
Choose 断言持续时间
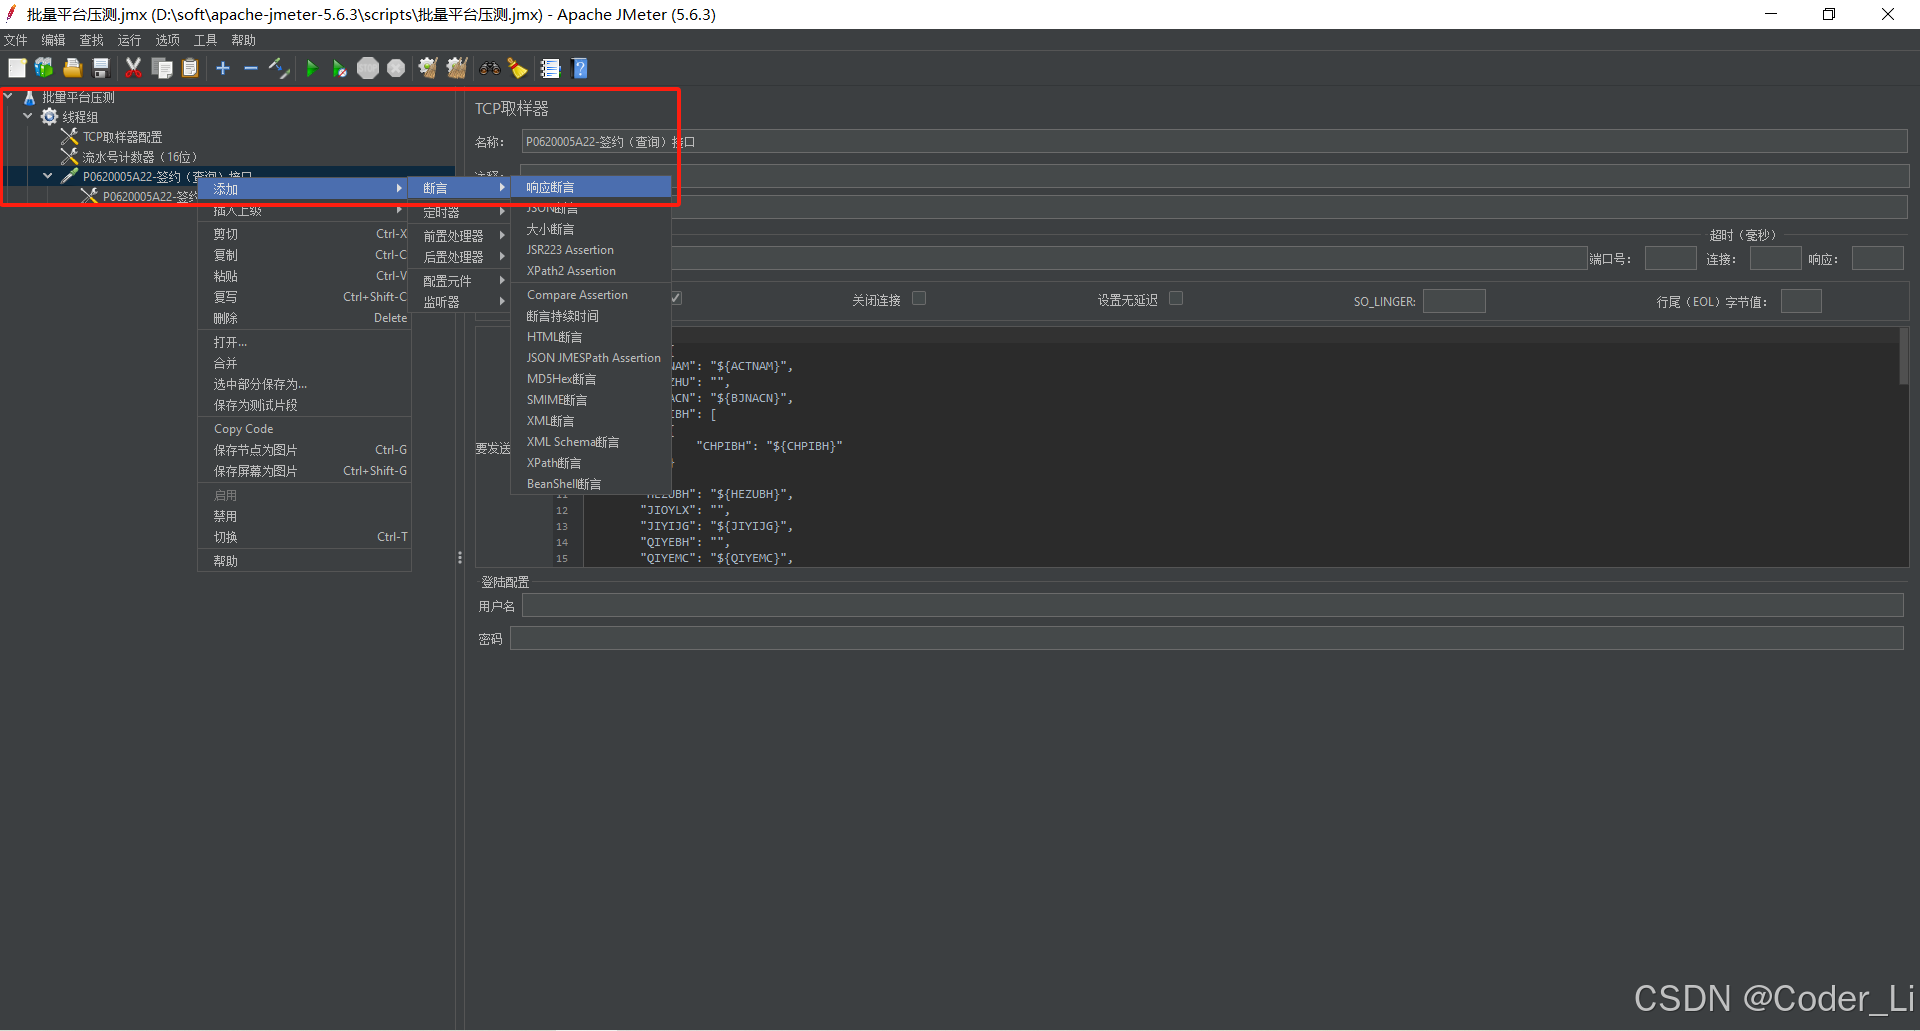click(x=591, y=316)
